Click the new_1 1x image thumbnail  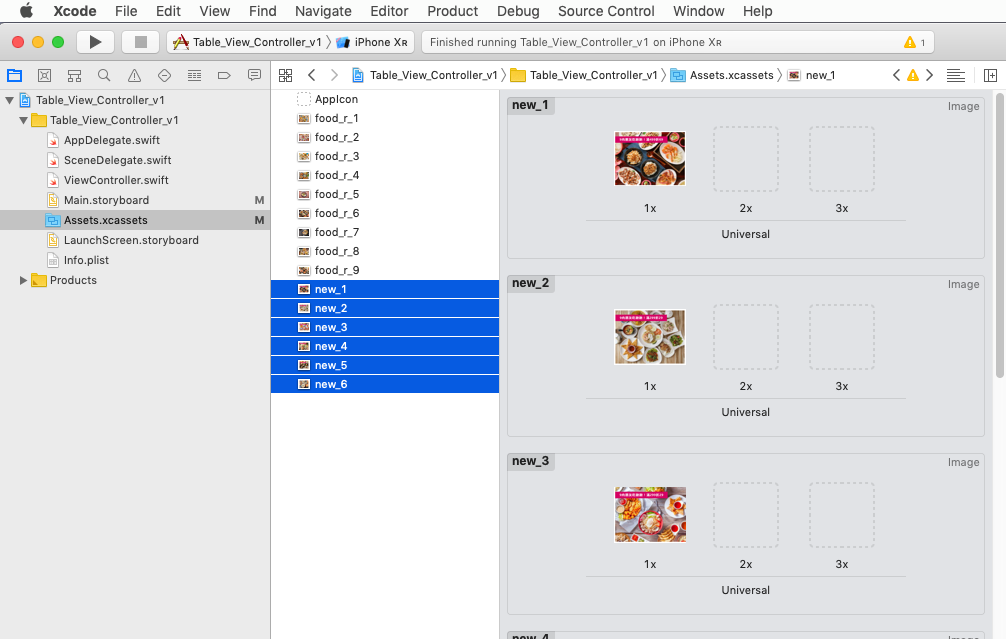pyautogui.click(x=650, y=158)
